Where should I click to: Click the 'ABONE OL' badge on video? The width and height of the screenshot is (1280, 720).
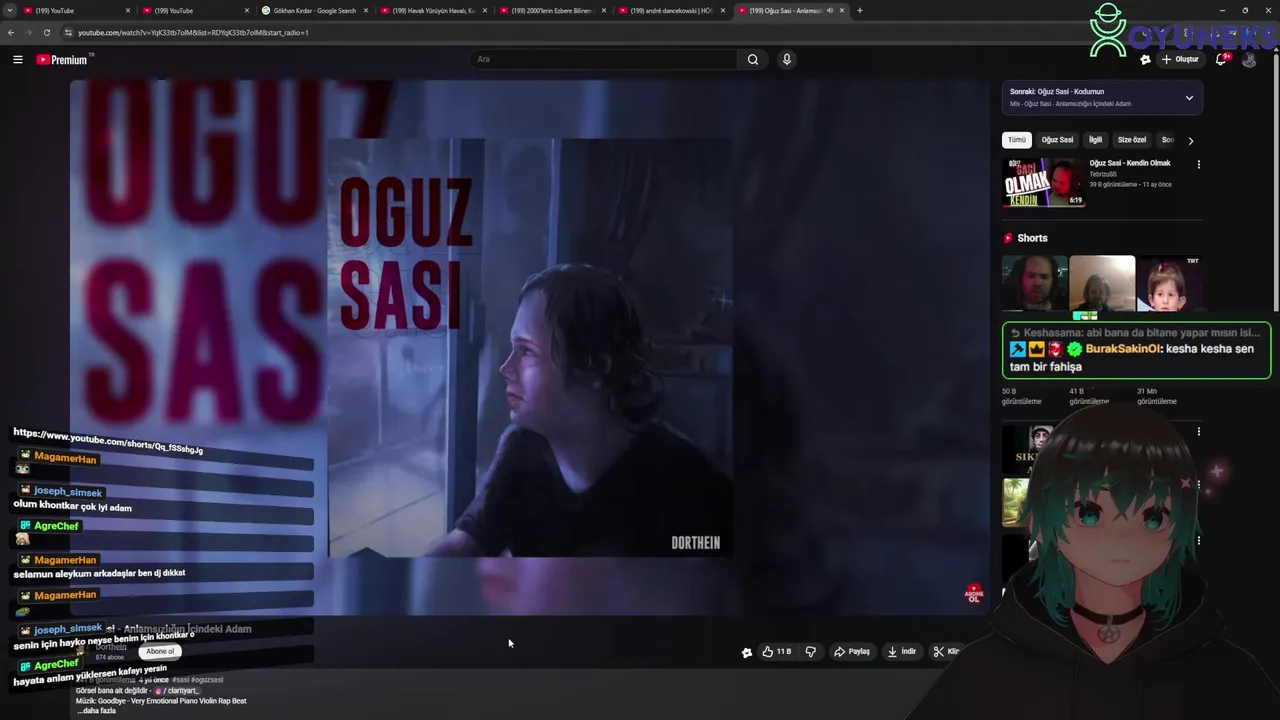coord(973,594)
